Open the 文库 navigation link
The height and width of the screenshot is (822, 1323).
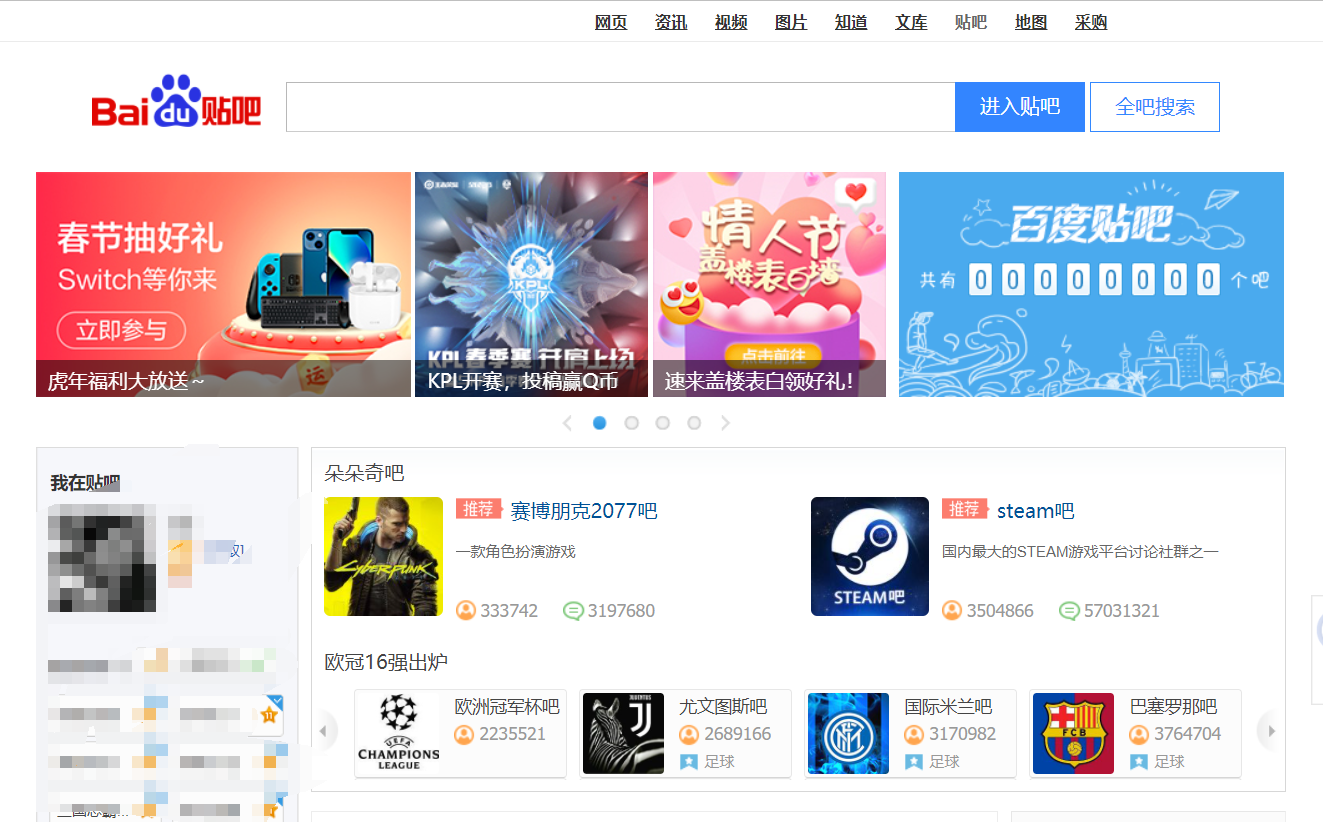pyautogui.click(x=911, y=22)
